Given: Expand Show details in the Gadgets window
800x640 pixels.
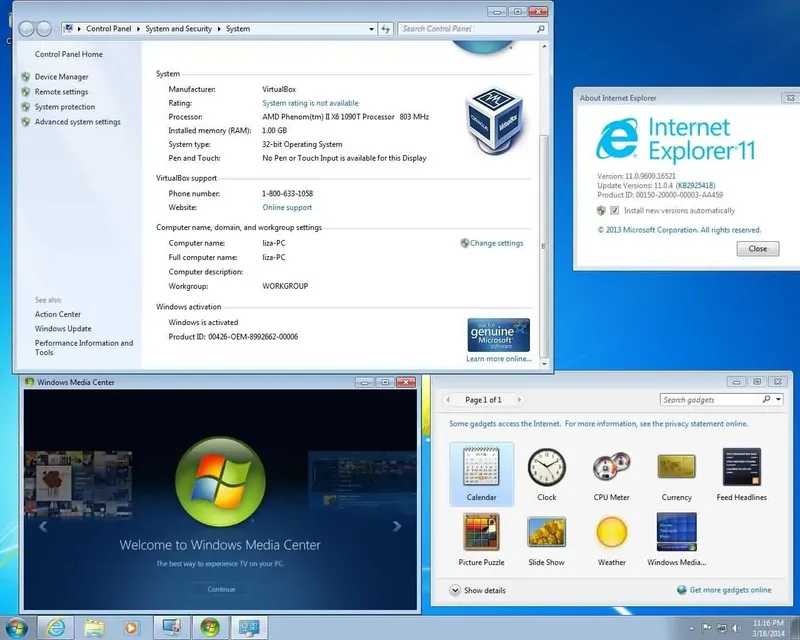Looking at the screenshot, I should pos(478,590).
